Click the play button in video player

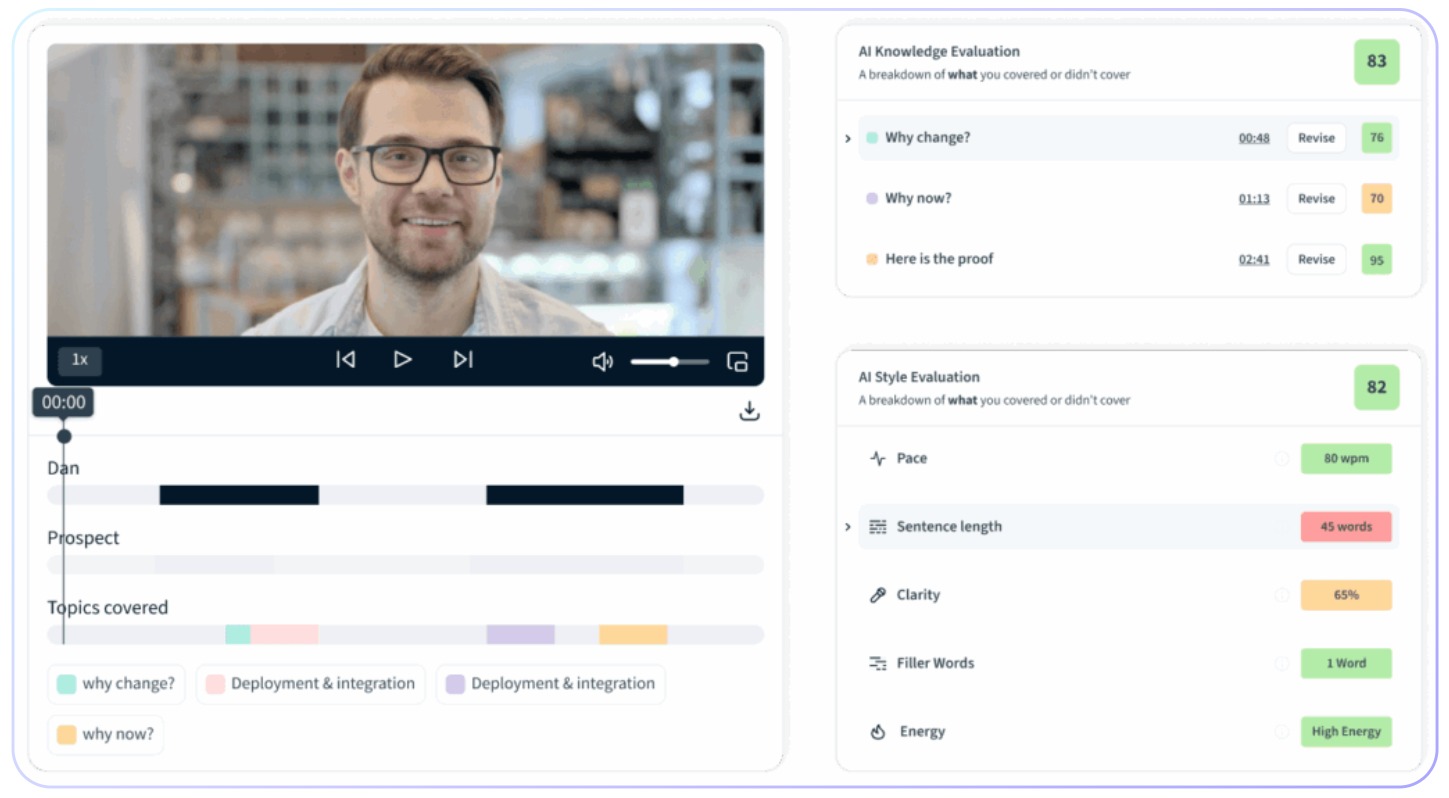point(403,360)
